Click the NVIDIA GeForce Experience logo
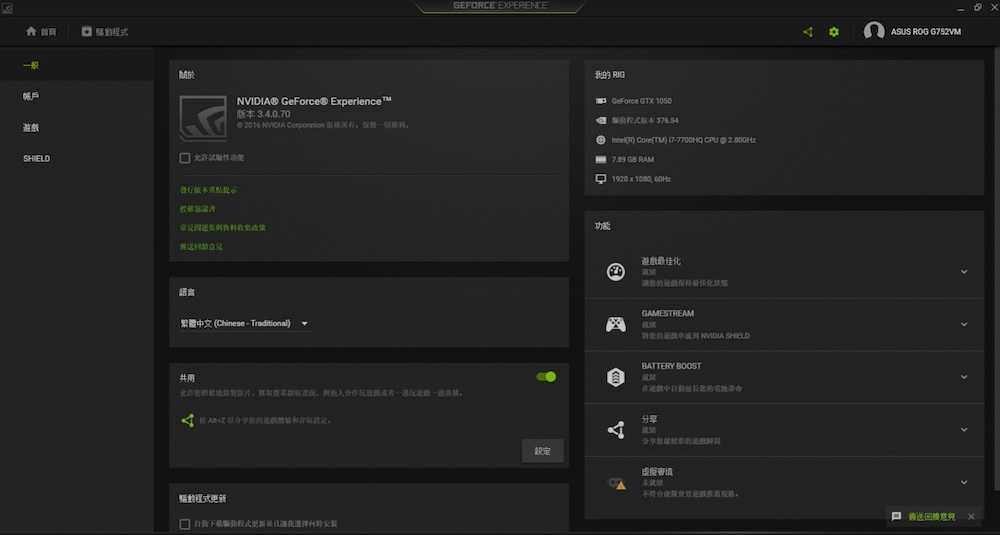1000x535 pixels. [203, 118]
